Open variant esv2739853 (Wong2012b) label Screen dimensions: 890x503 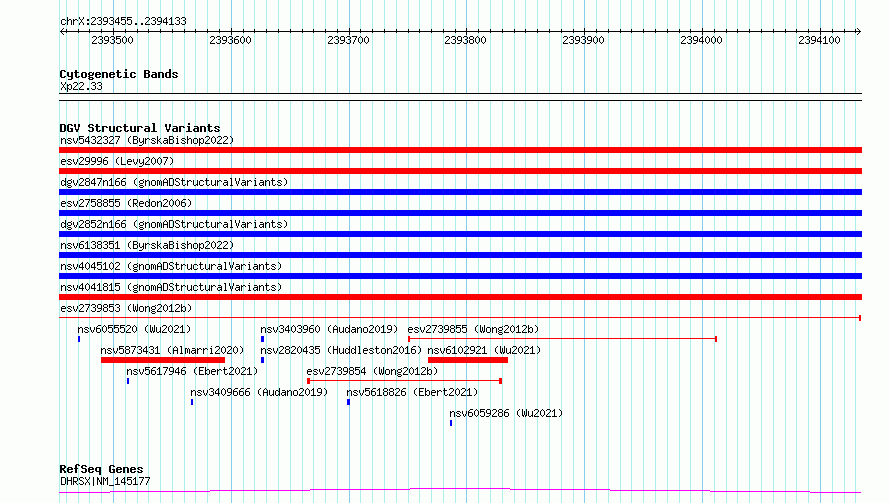126,308
